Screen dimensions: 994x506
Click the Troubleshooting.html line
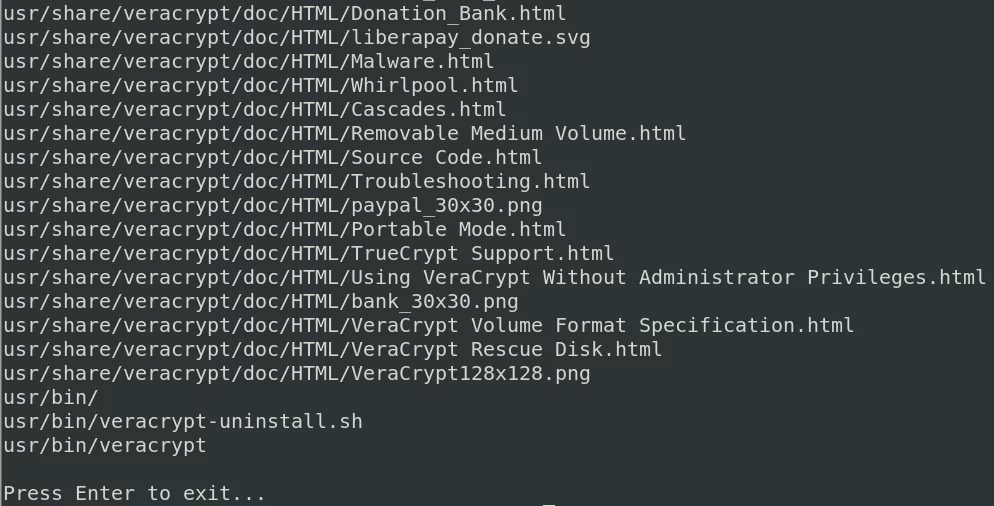[297, 182]
